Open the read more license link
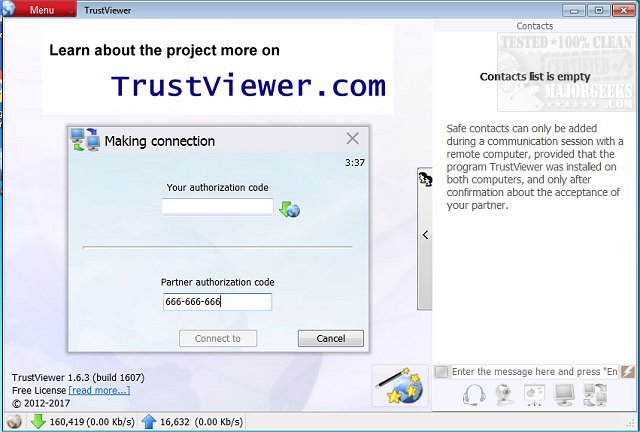This screenshot has width=640, height=432. 99,390
